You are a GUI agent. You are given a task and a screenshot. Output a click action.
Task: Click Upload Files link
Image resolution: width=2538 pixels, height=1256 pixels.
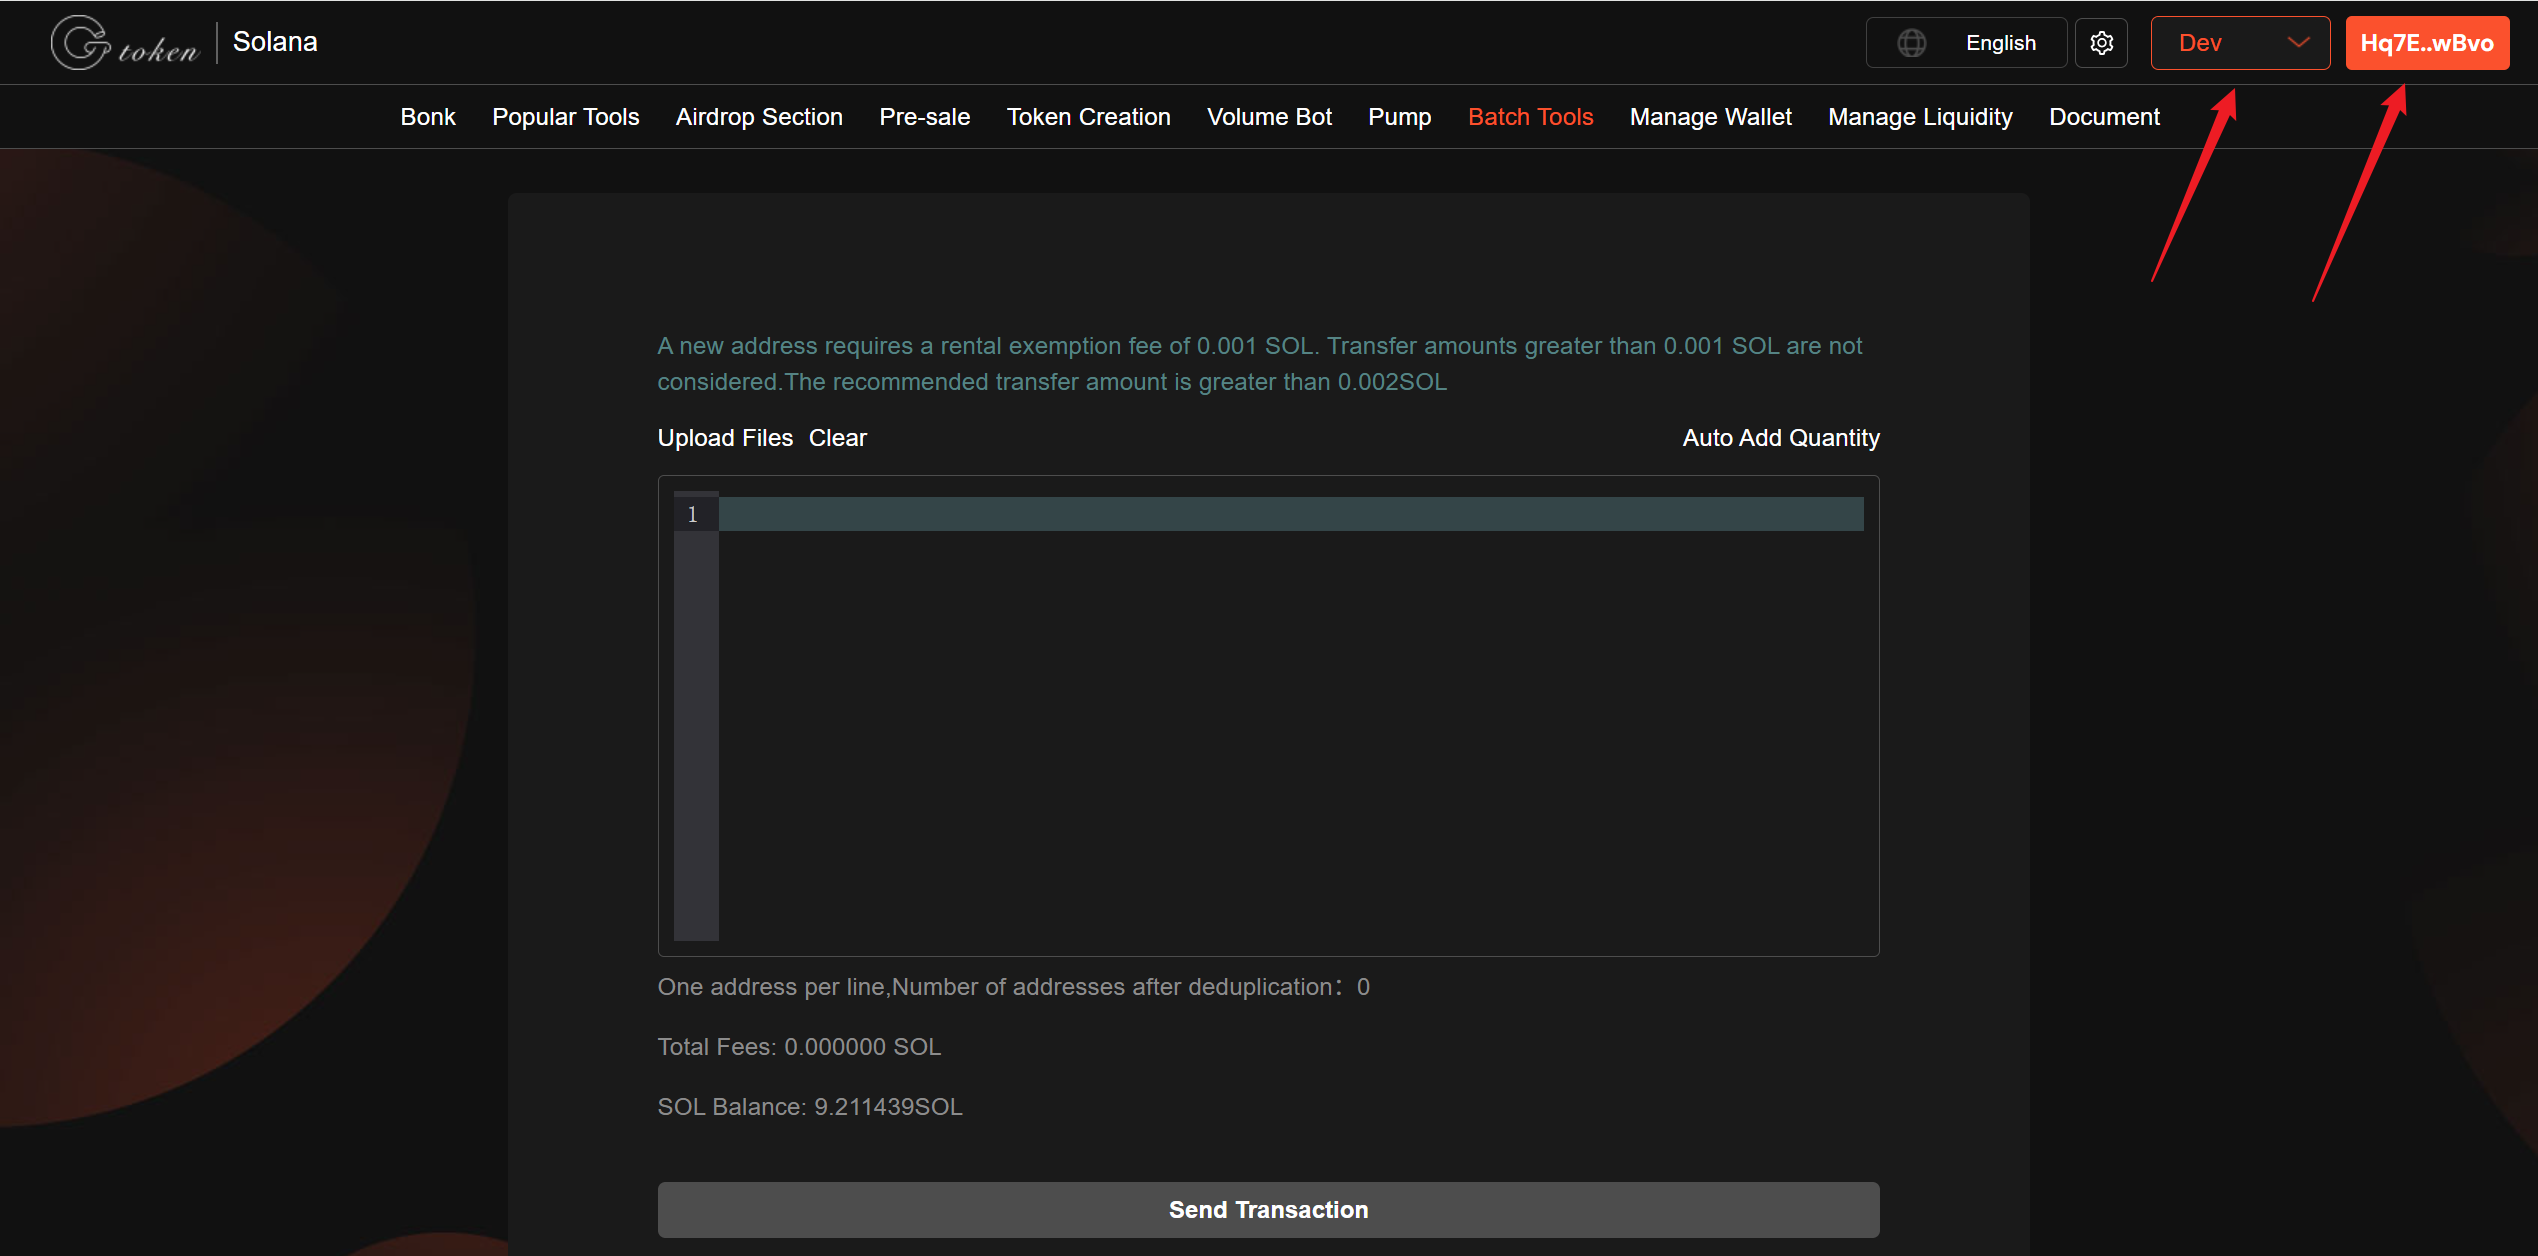724,438
